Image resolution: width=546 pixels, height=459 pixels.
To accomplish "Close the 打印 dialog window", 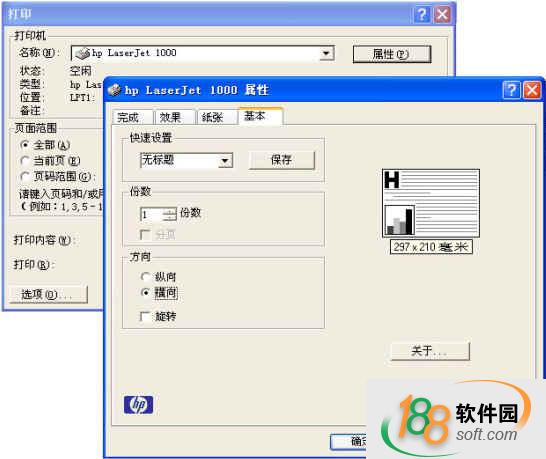I will click(442, 15).
